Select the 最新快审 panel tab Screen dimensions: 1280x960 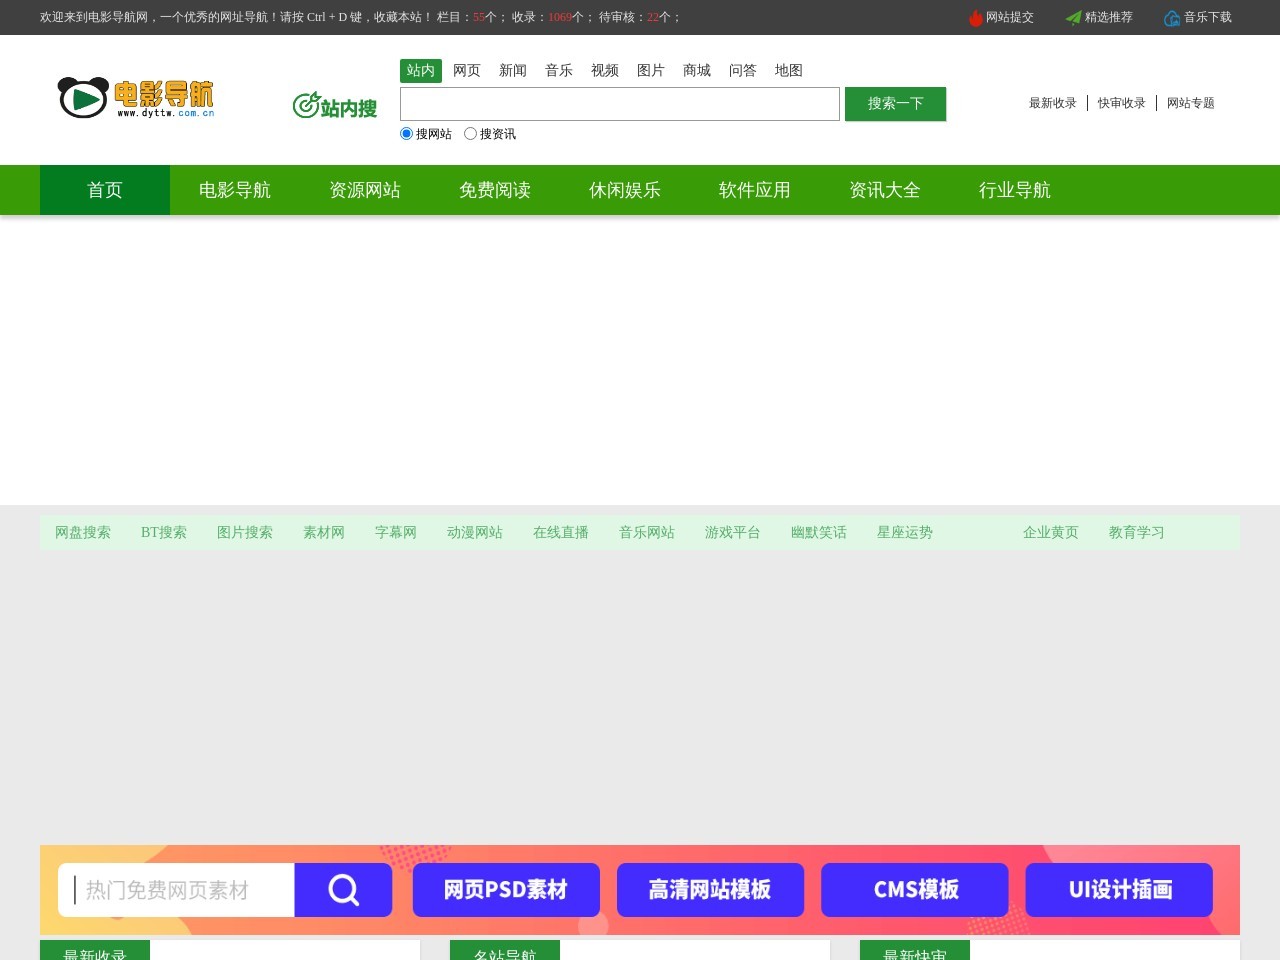point(915,951)
